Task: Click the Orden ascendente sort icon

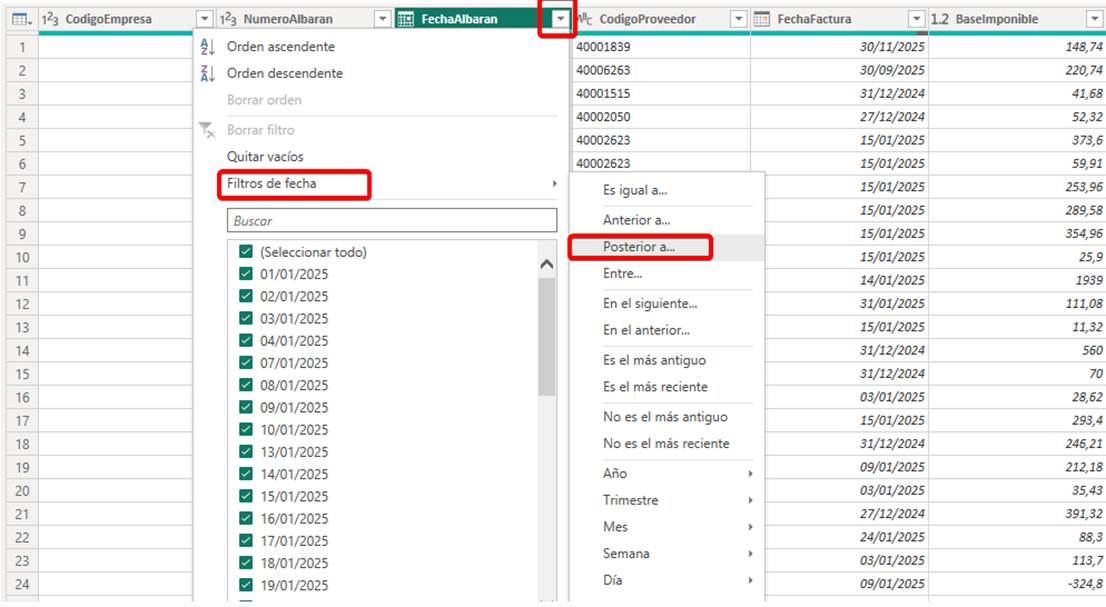Action: point(207,47)
